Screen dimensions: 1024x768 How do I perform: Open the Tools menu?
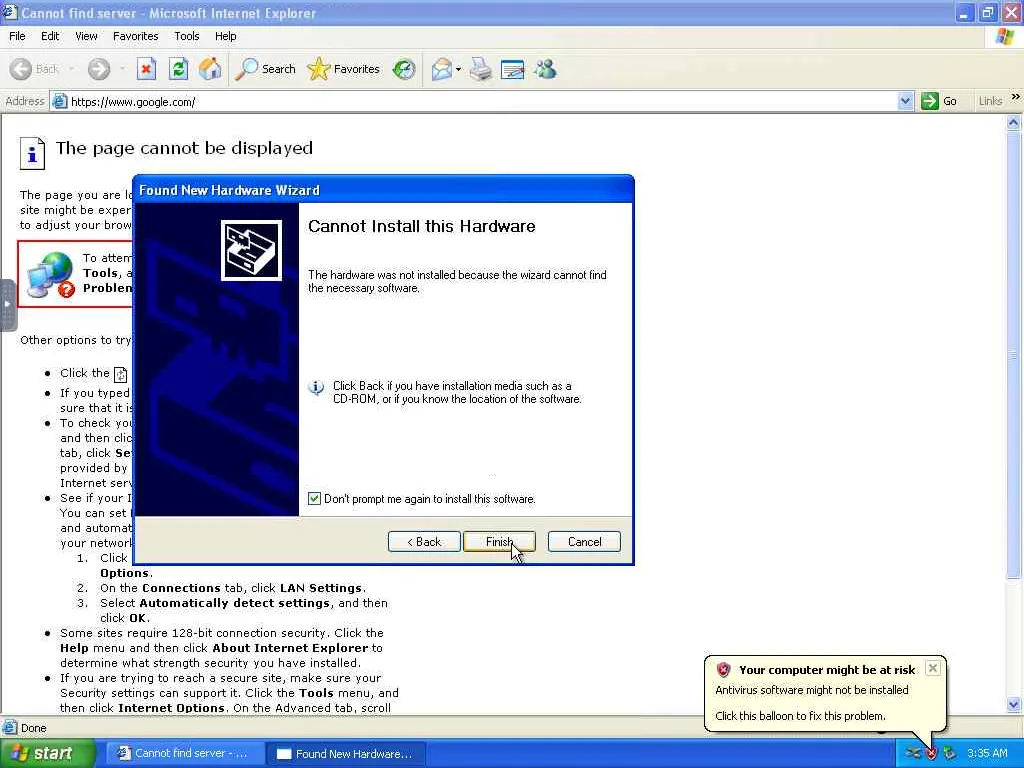click(x=186, y=36)
